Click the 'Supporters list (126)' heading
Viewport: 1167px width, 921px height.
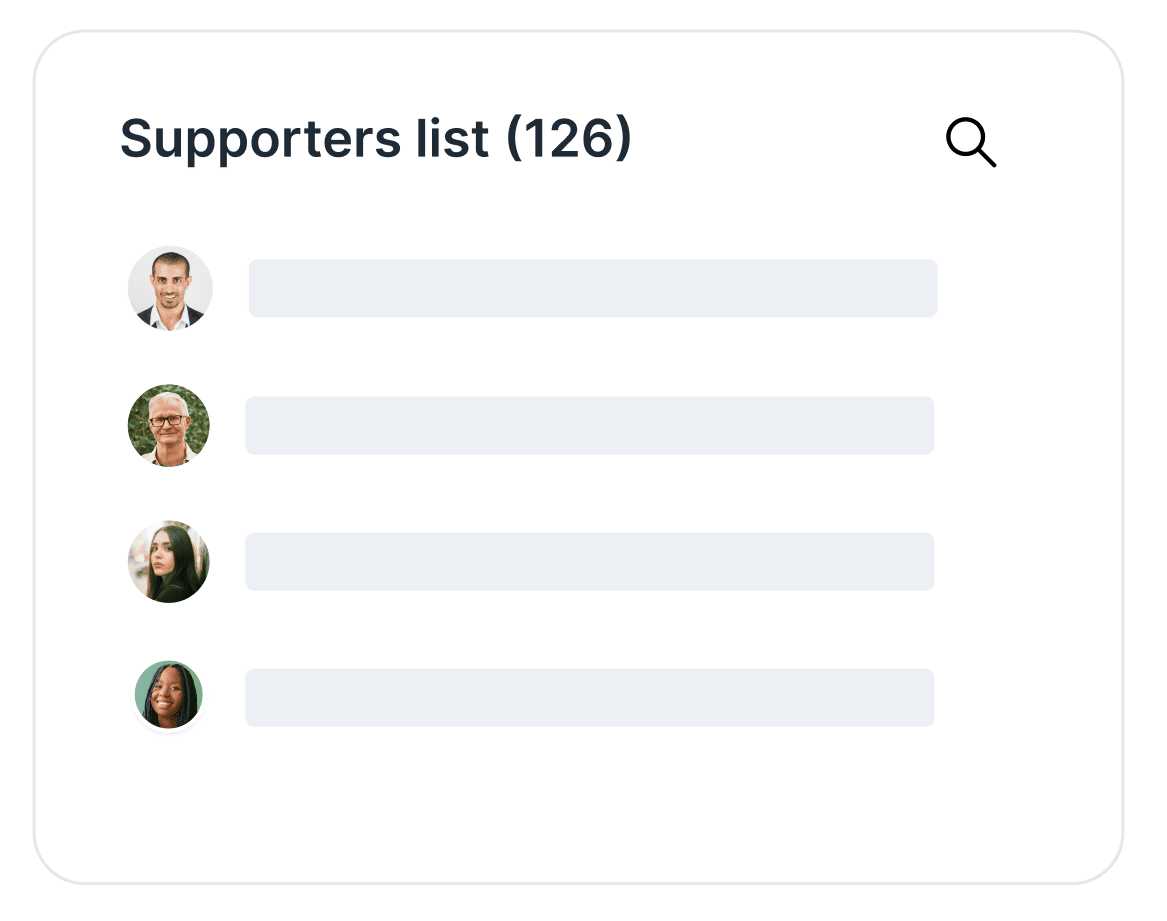(375, 139)
